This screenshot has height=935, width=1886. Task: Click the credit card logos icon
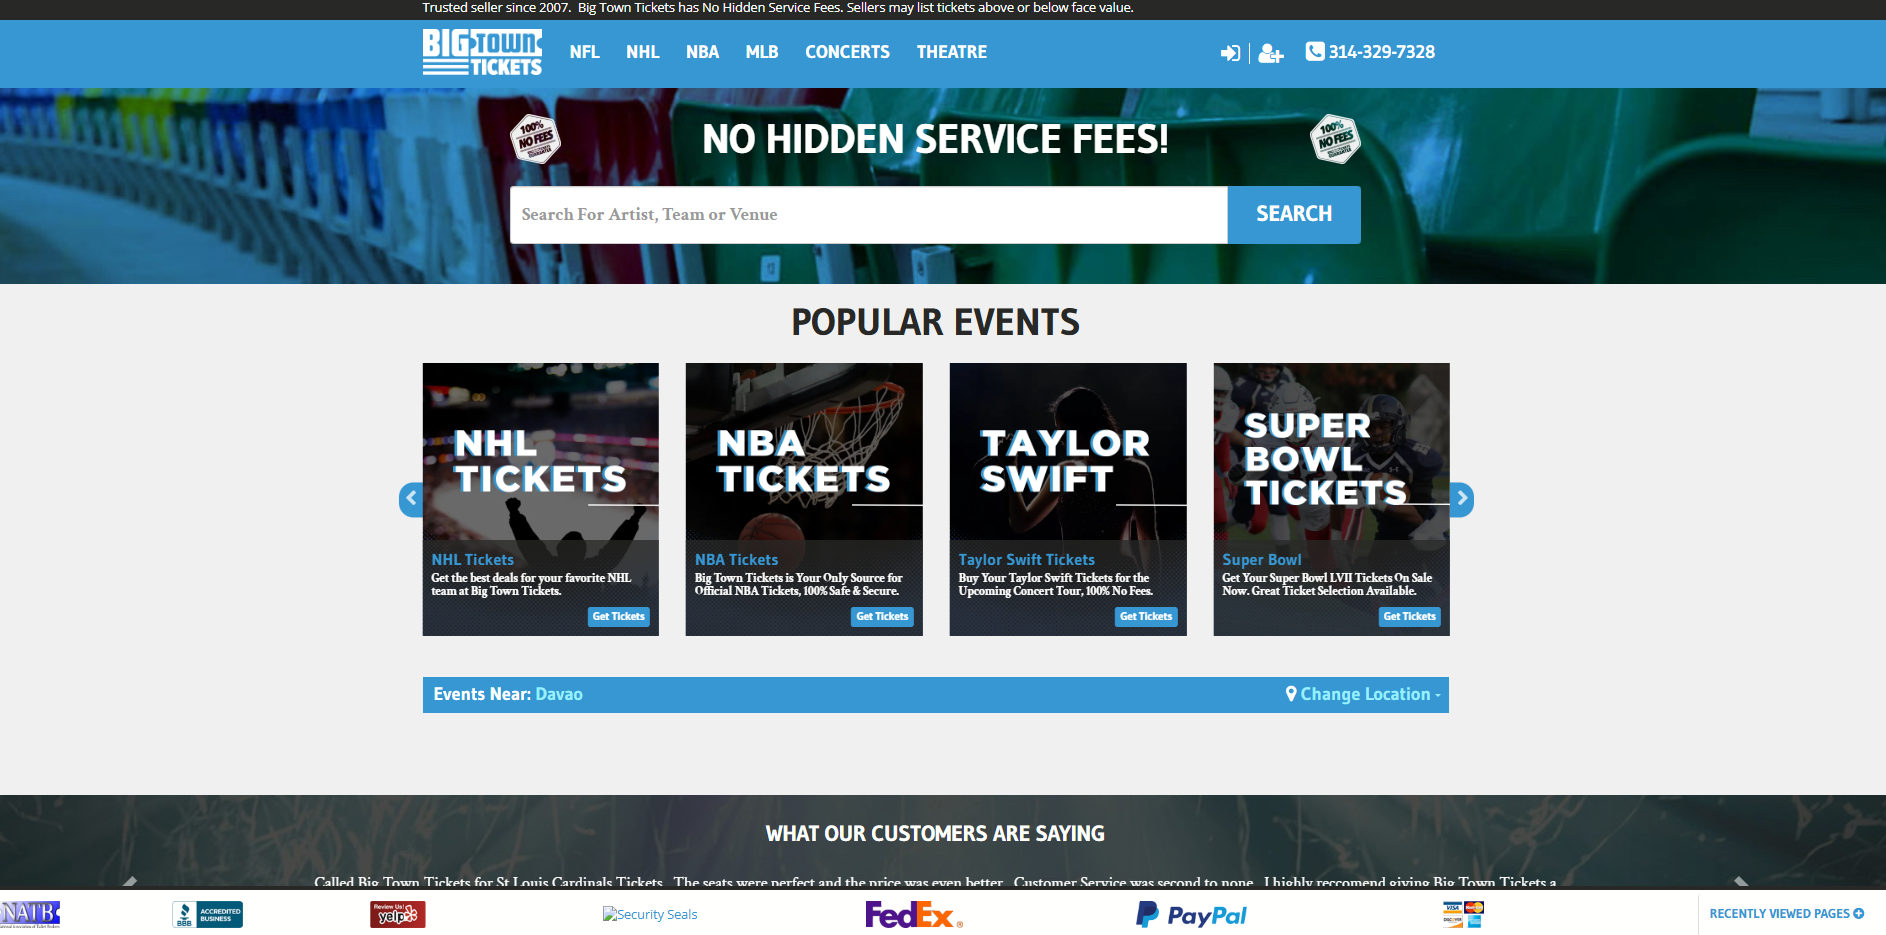click(1464, 914)
